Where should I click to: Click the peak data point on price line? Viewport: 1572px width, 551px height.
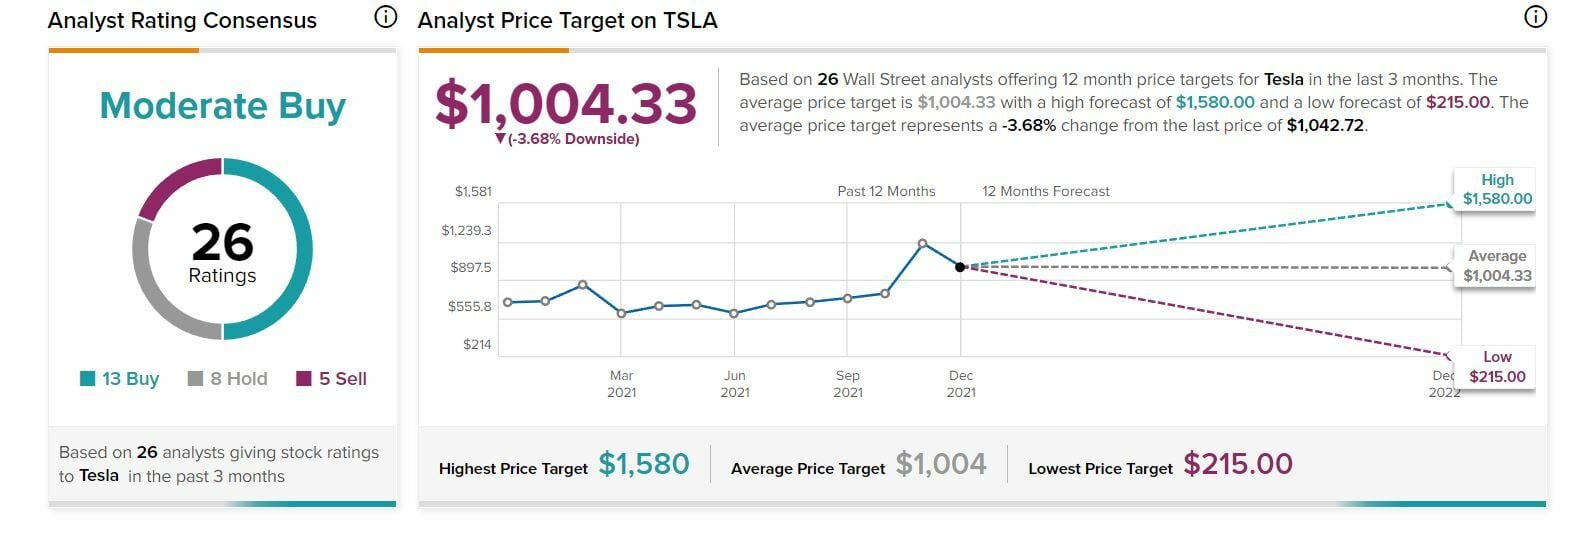[x=922, y=243]
